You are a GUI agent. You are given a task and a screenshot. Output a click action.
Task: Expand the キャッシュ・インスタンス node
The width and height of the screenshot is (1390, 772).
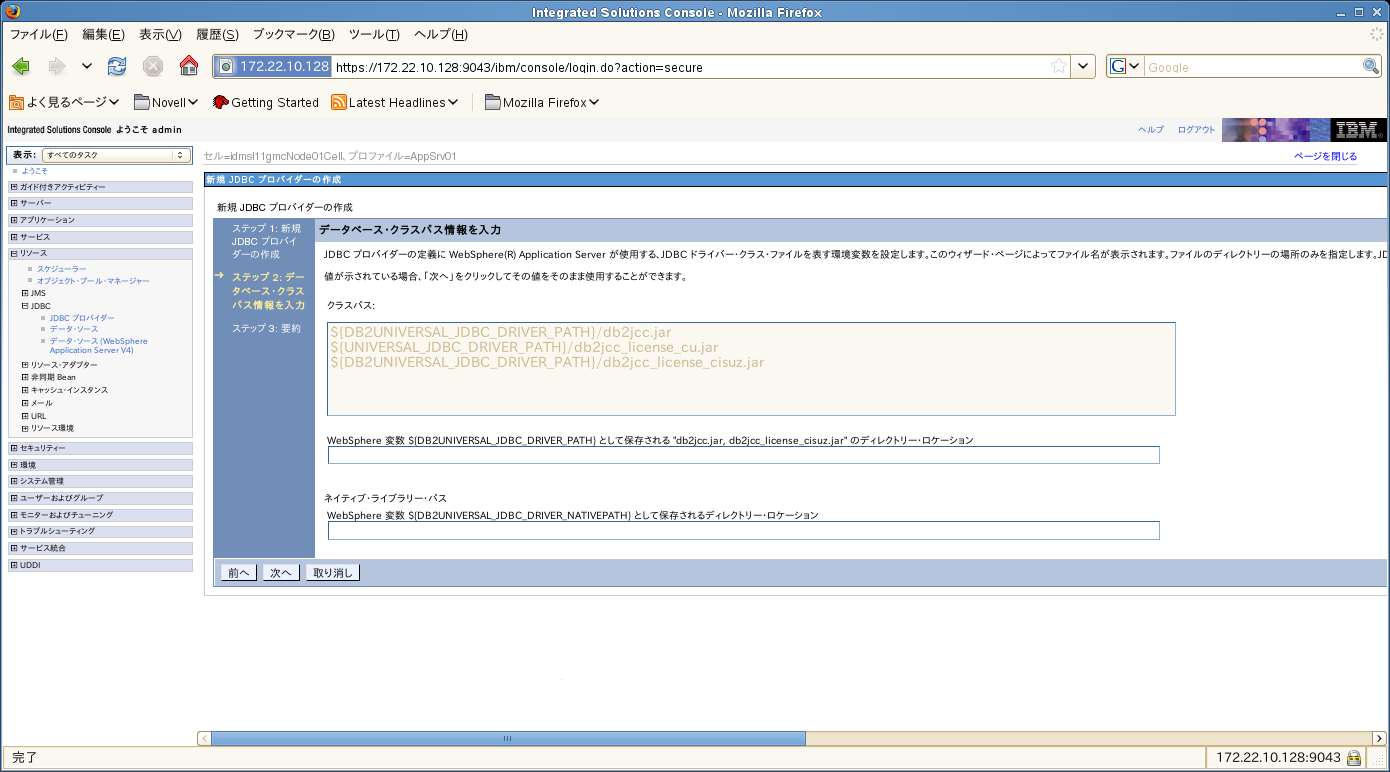[x=25, y=390]
